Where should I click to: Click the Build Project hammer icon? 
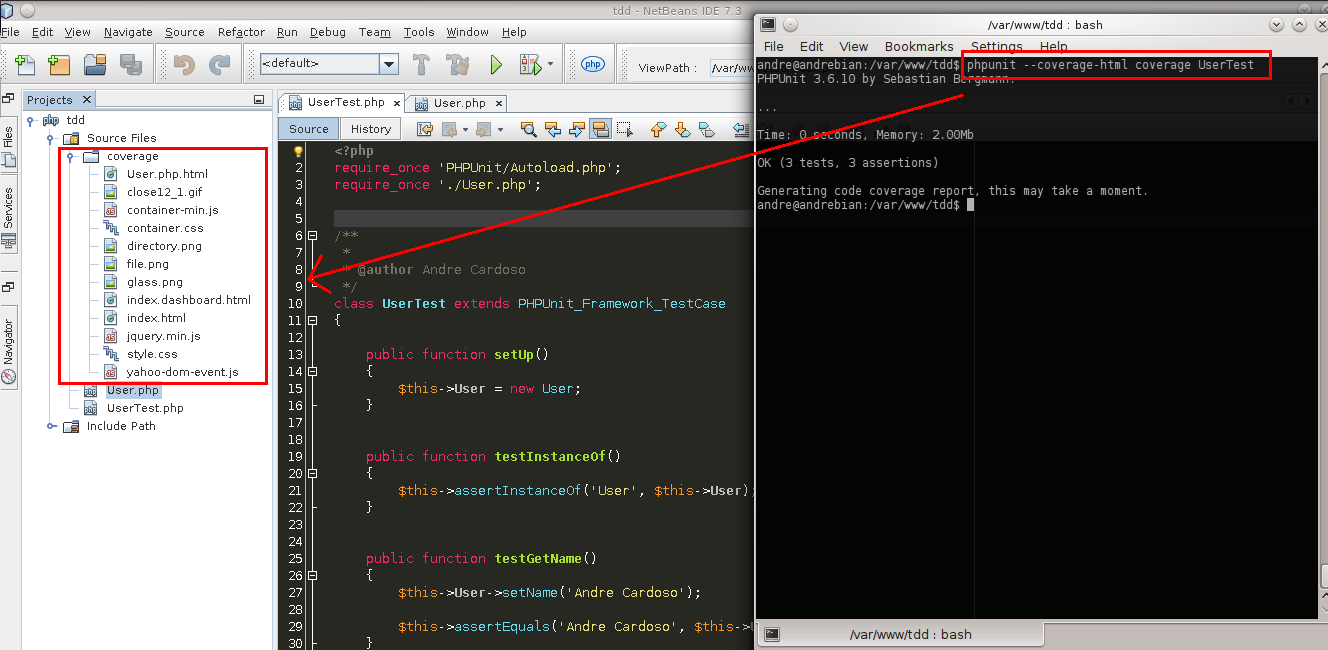422,65
